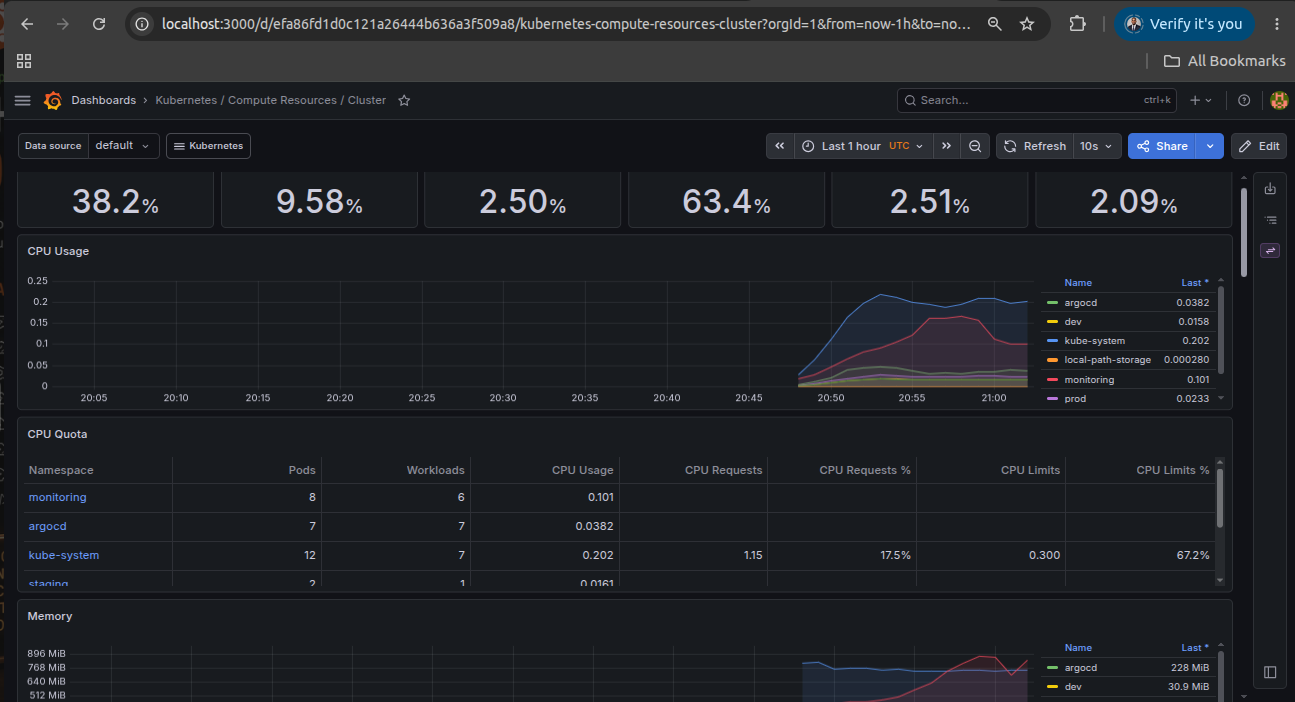This screenshot has height=702, width=1295.
Task: Click the export icon in right sidebar
Action: 1270,188
